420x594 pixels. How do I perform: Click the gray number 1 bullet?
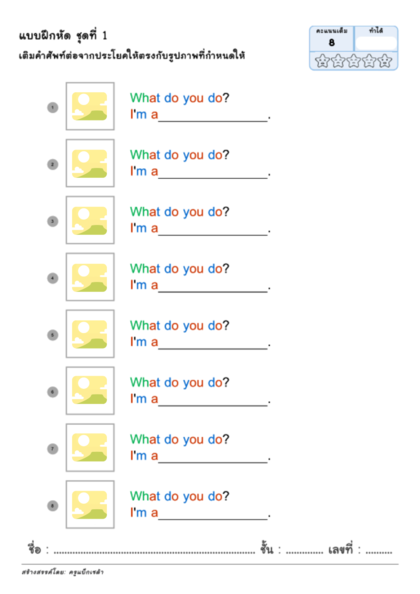pos(53,108)
